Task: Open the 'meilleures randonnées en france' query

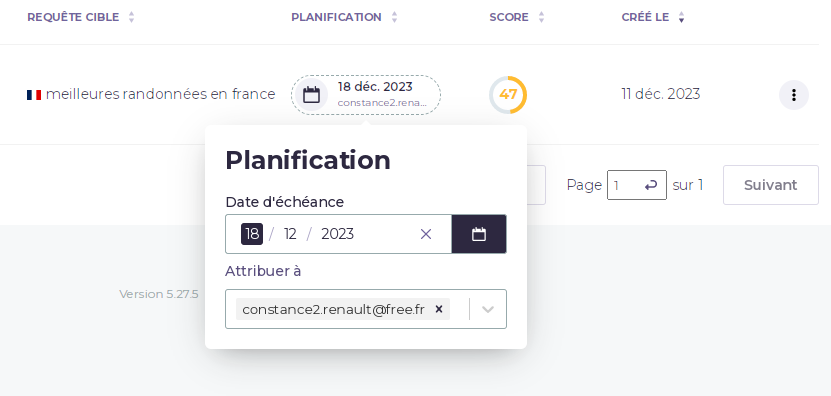Action: (x=161, y=94)
